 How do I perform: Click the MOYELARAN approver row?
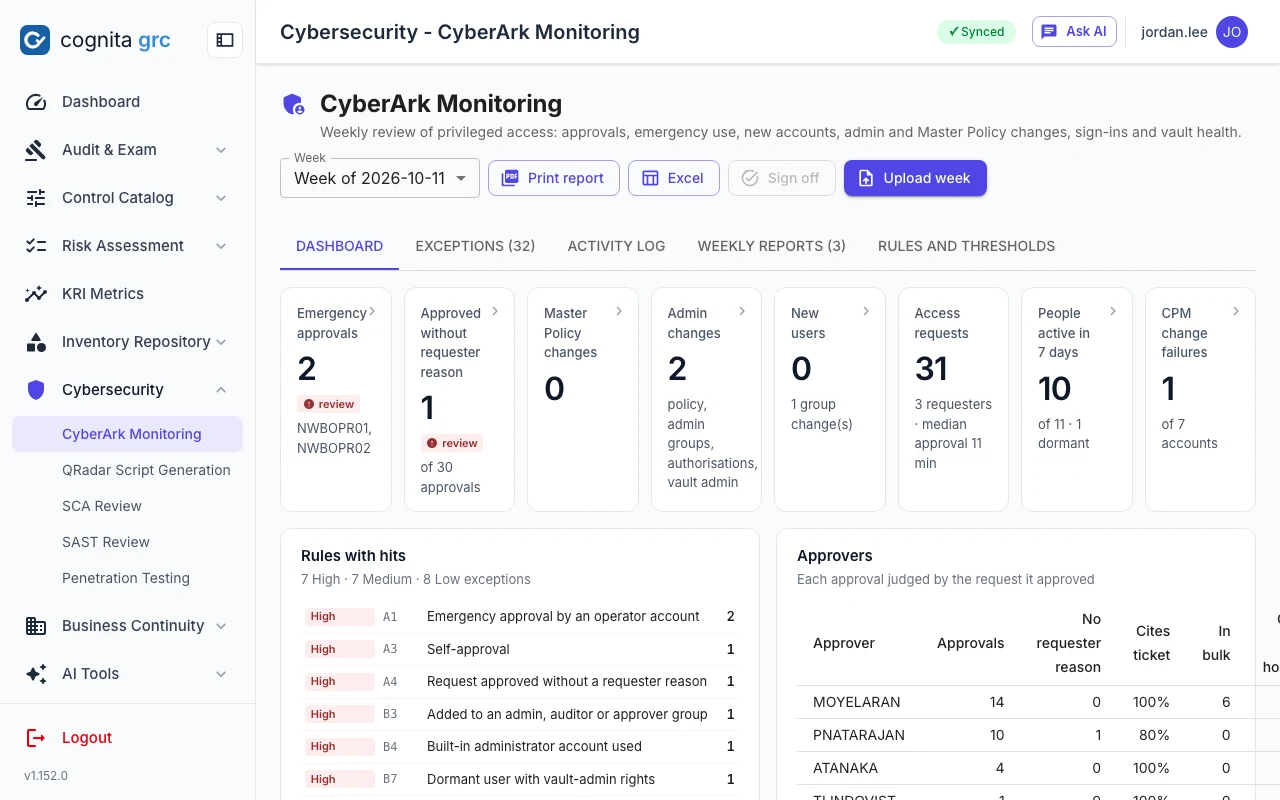[x=1026, y=702]
